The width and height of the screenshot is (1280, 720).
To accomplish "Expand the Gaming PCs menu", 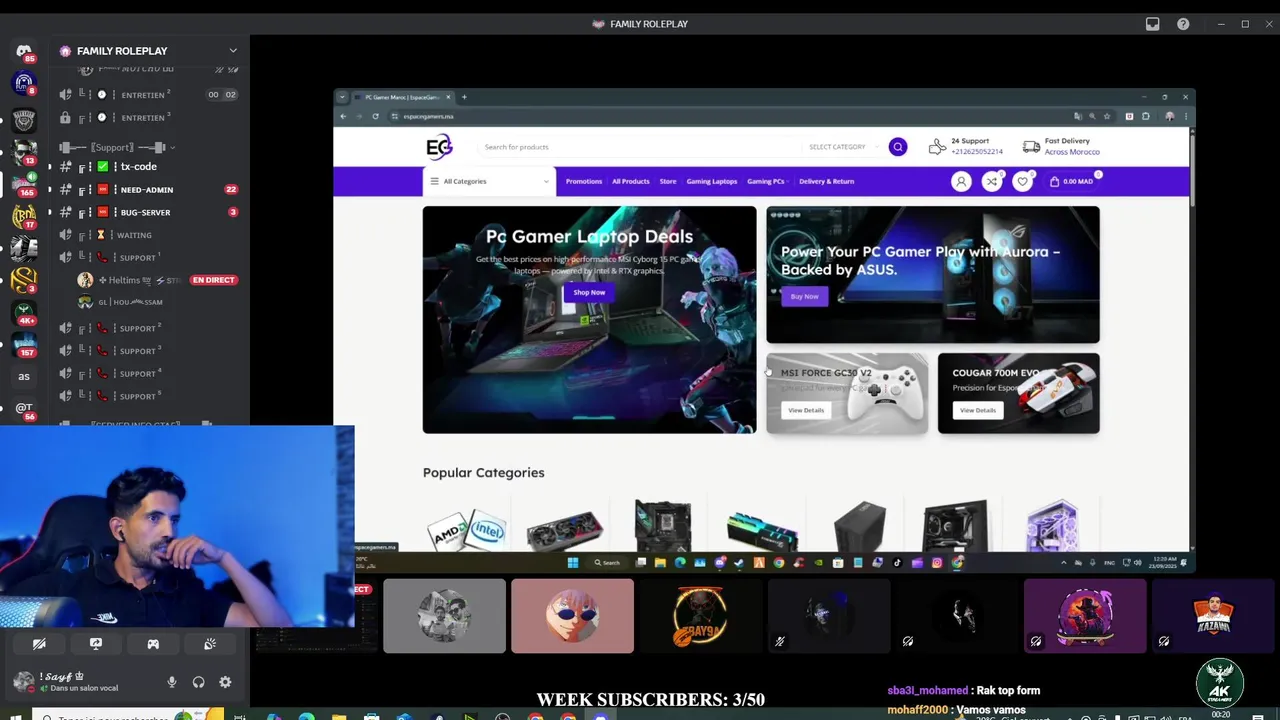I will click(767, 181).
